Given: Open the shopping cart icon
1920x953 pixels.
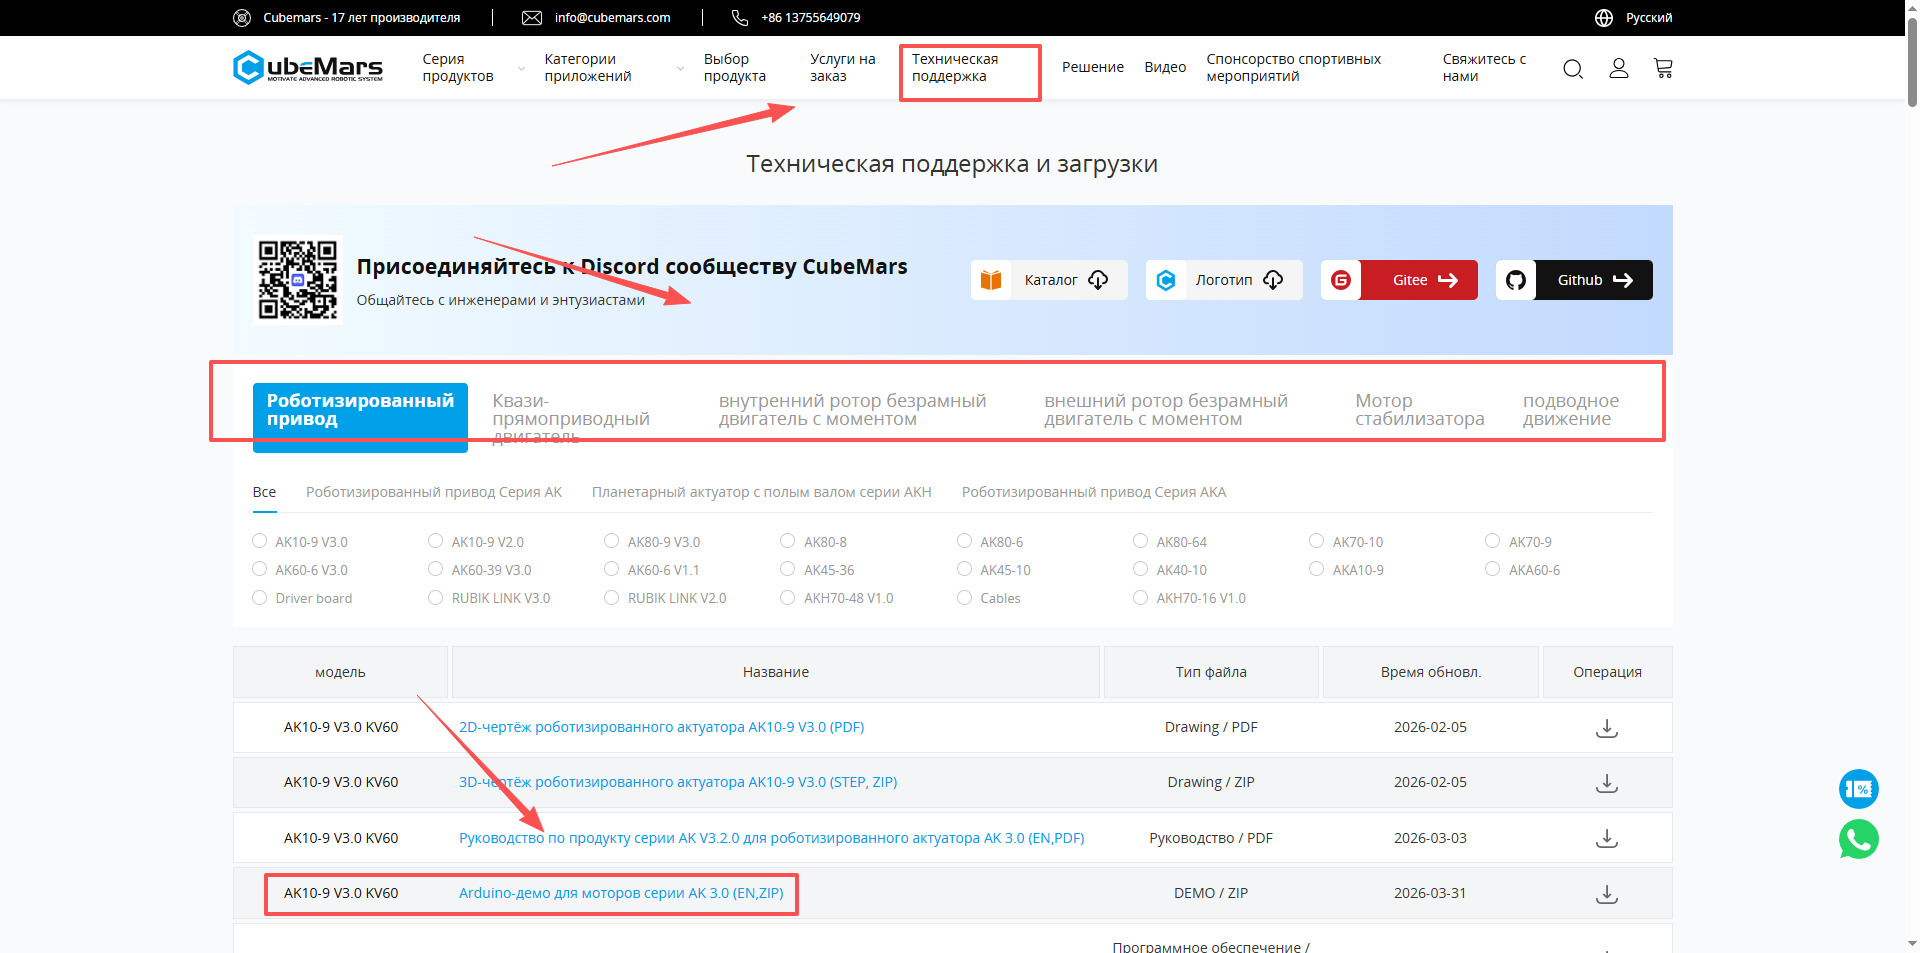Looking at the screenshot, I should coord(1663,68).
